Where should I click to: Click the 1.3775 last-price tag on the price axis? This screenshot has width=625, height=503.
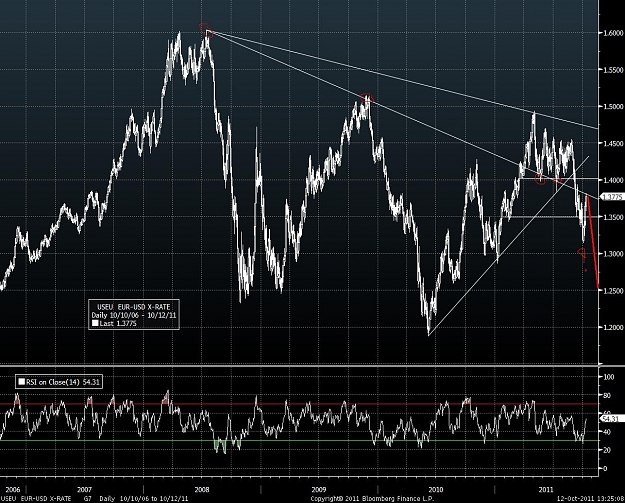tap(611, 197)
